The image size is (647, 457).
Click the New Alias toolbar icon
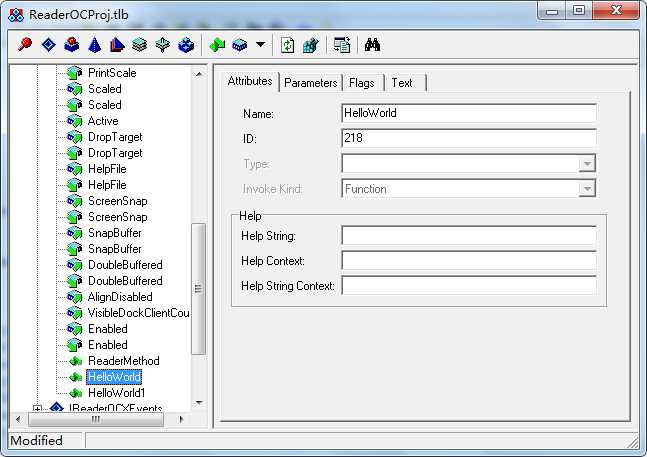point(117,45)
